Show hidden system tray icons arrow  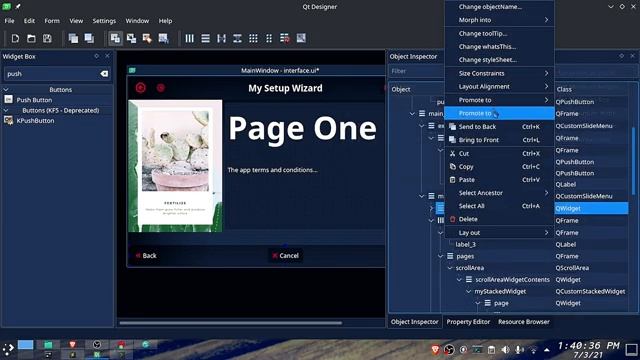click(x=547, y=350)
